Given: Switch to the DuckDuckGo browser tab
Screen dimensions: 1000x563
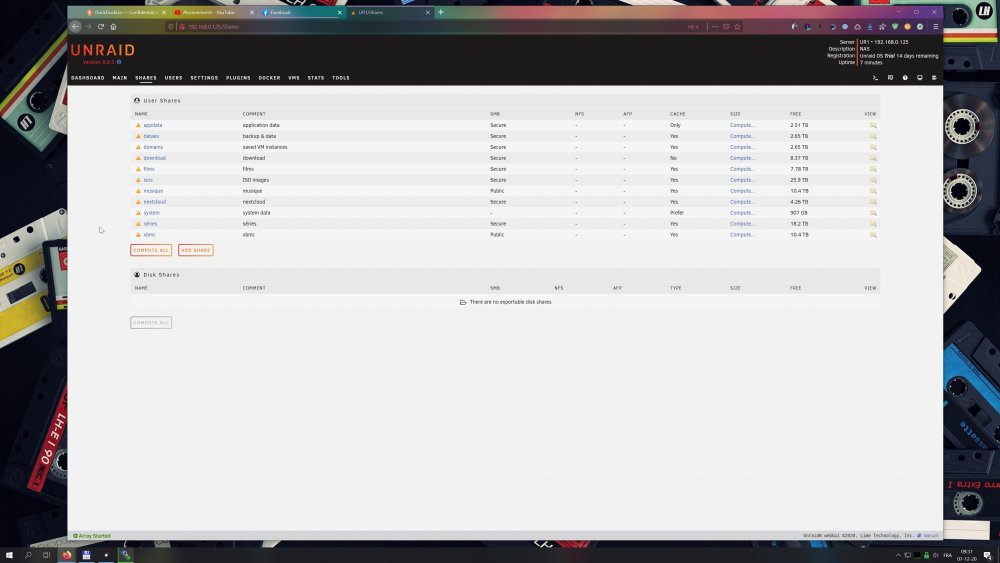Looking at the screenshot, I should [124, 12].
